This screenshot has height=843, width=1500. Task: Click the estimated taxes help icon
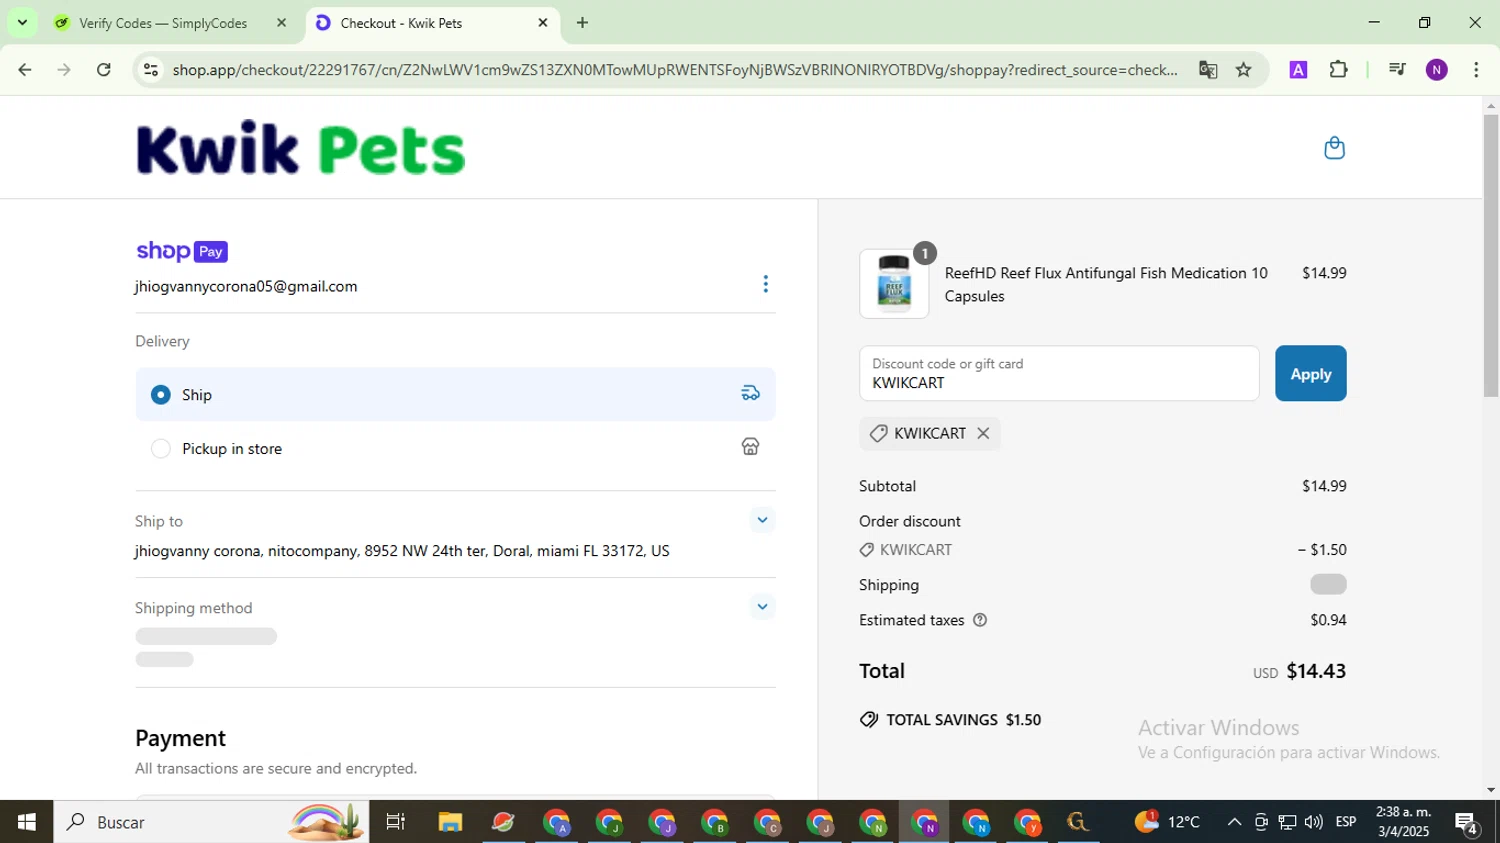[x=980, y=620]
